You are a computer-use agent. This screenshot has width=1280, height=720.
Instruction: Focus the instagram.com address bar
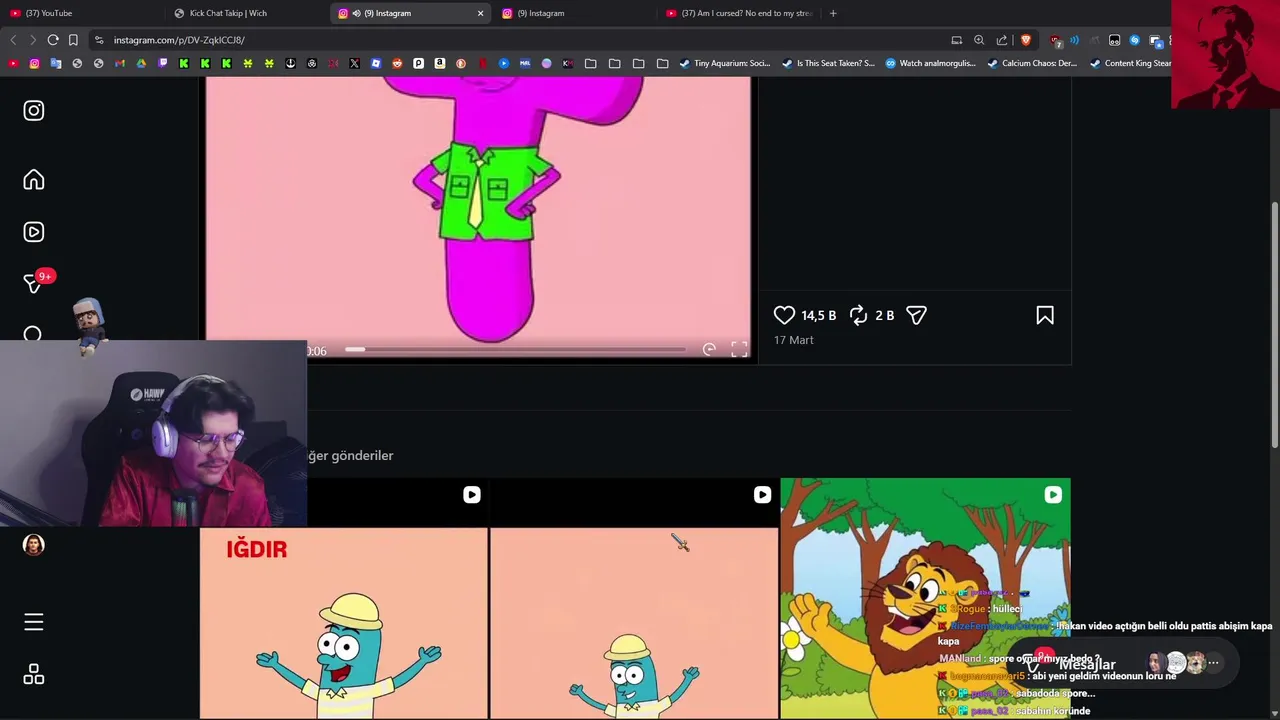click(x=520, y=40)
